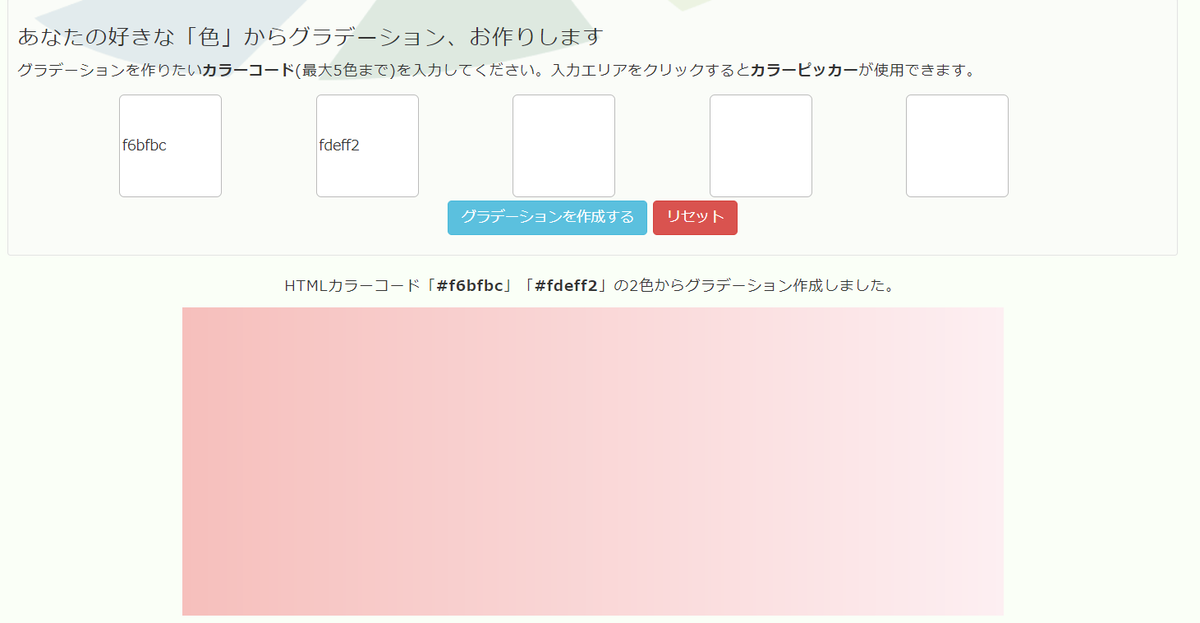
Task: Open color picker in first input field
Action: [170, 145]
